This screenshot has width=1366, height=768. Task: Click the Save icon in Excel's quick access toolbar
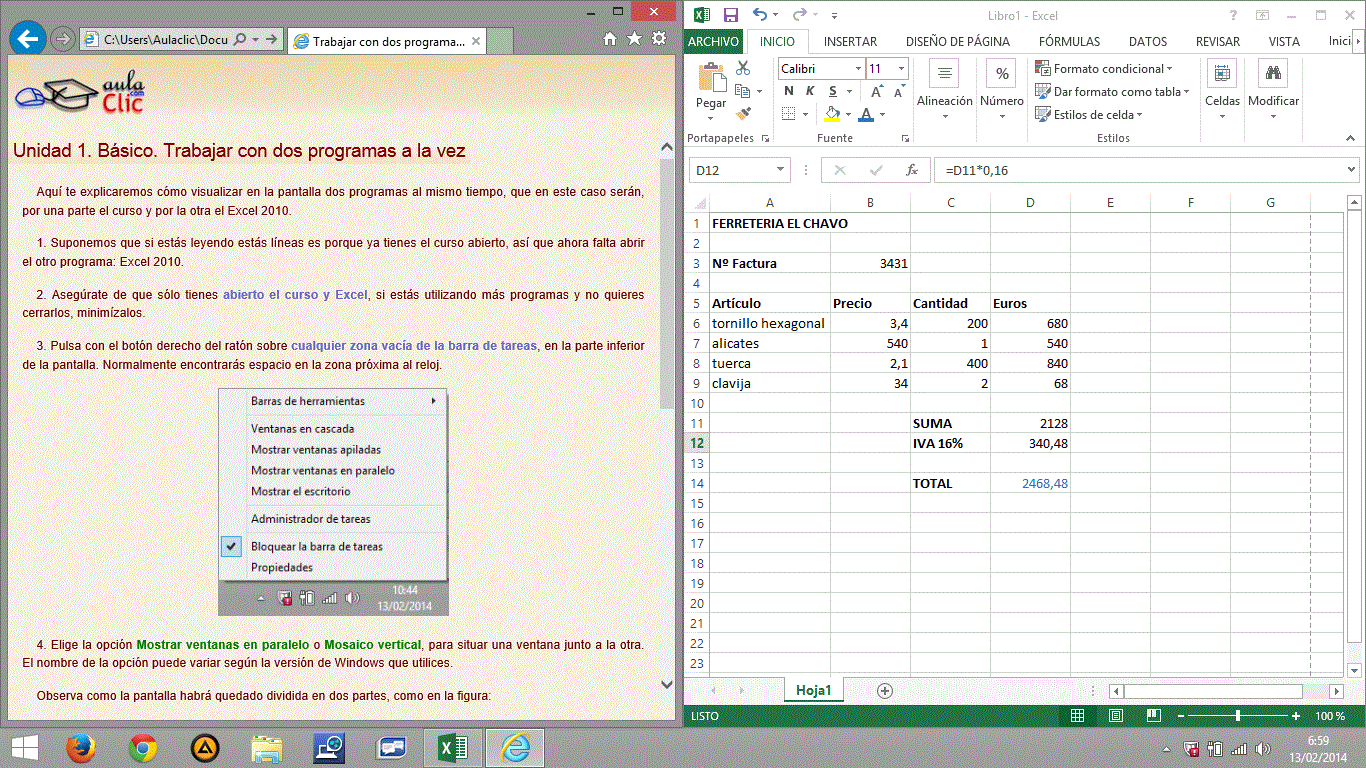coord(731,15)
